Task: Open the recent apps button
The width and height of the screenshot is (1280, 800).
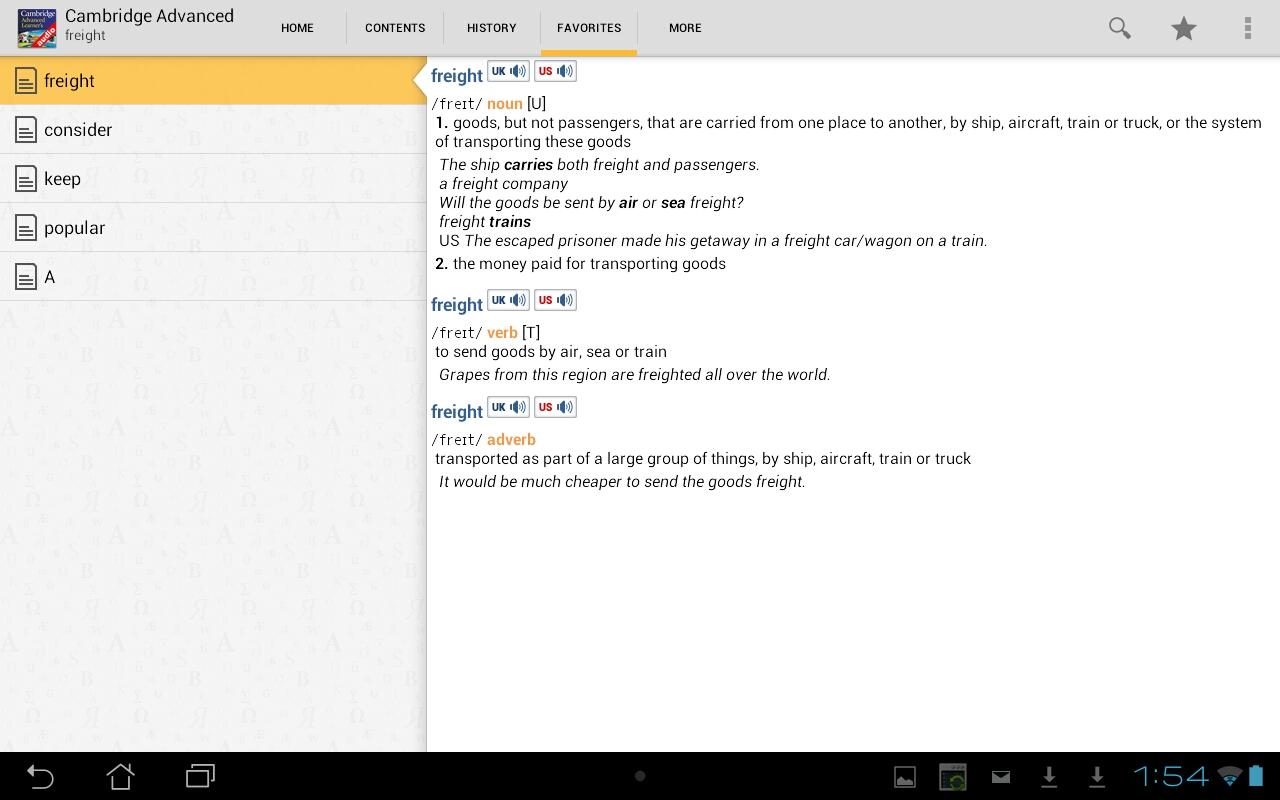Action: 201,776
